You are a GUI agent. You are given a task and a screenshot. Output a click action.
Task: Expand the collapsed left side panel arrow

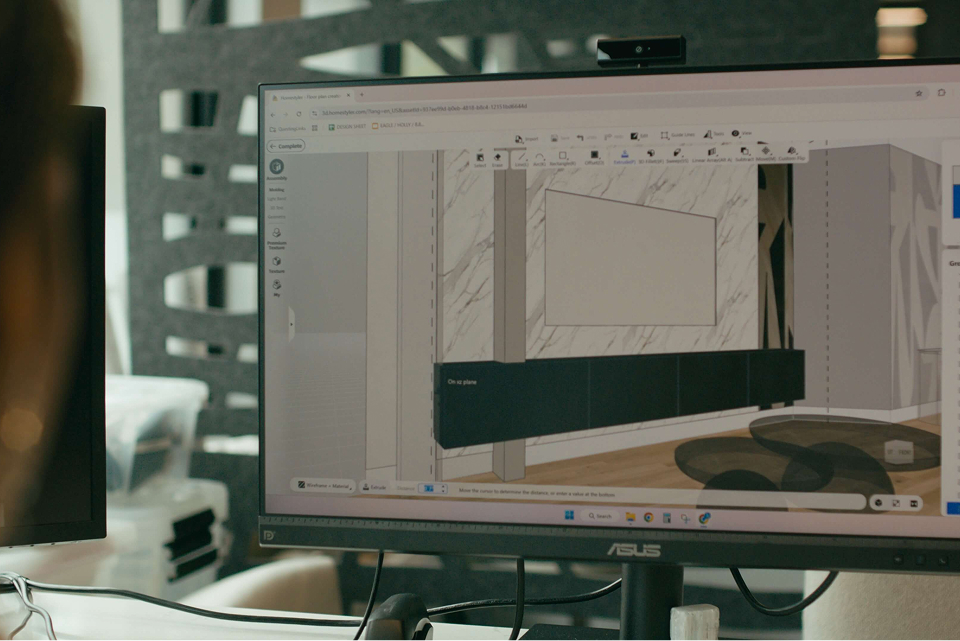pyautogui.click(x=292, y=322)
